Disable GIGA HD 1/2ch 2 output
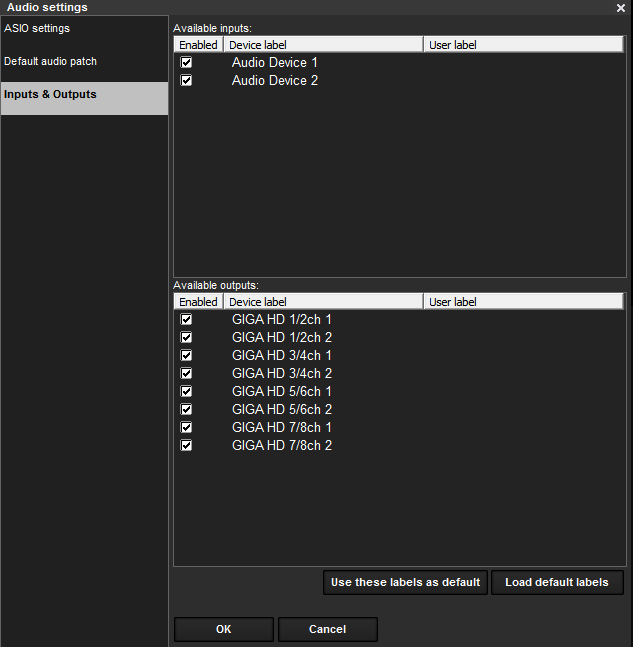 [186, 338]
